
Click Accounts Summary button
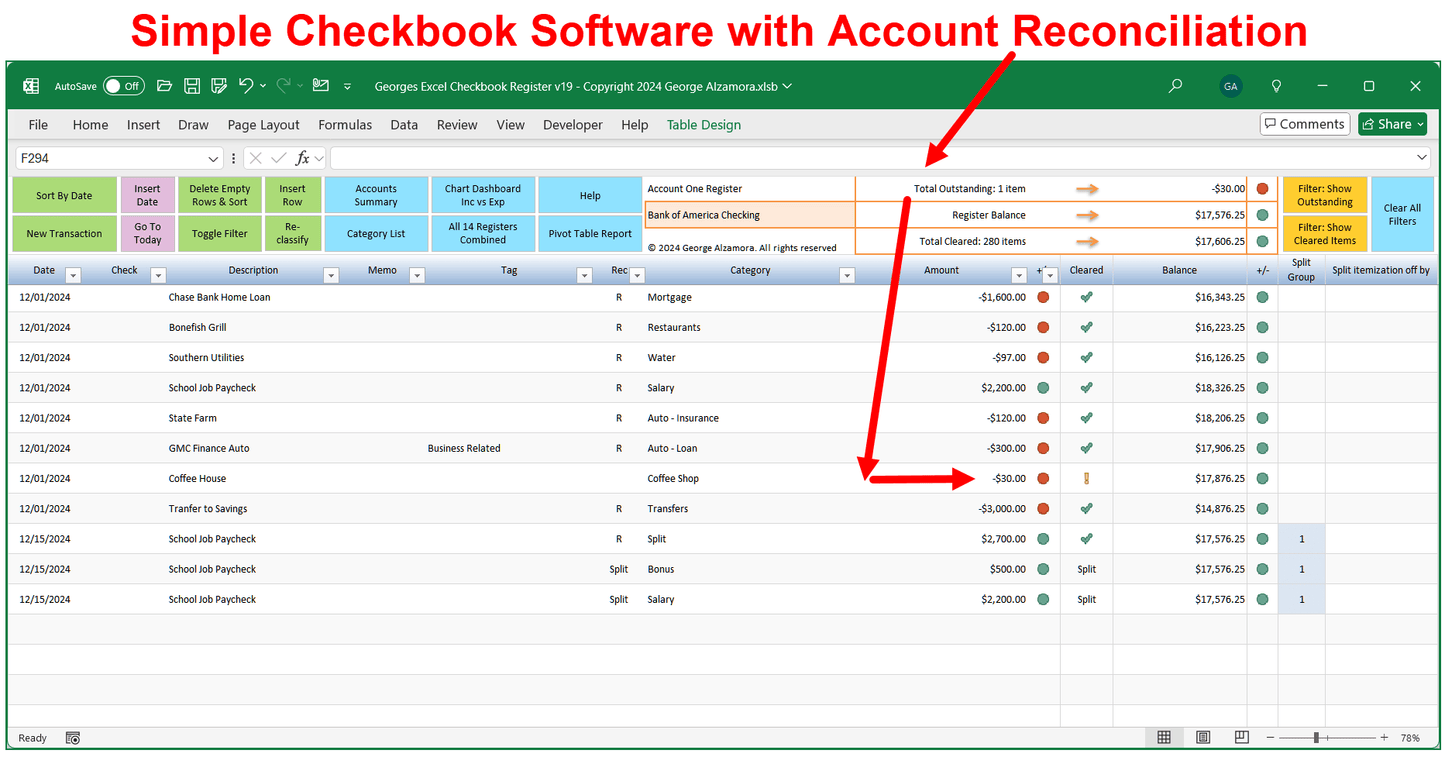[x=376, y=196]
